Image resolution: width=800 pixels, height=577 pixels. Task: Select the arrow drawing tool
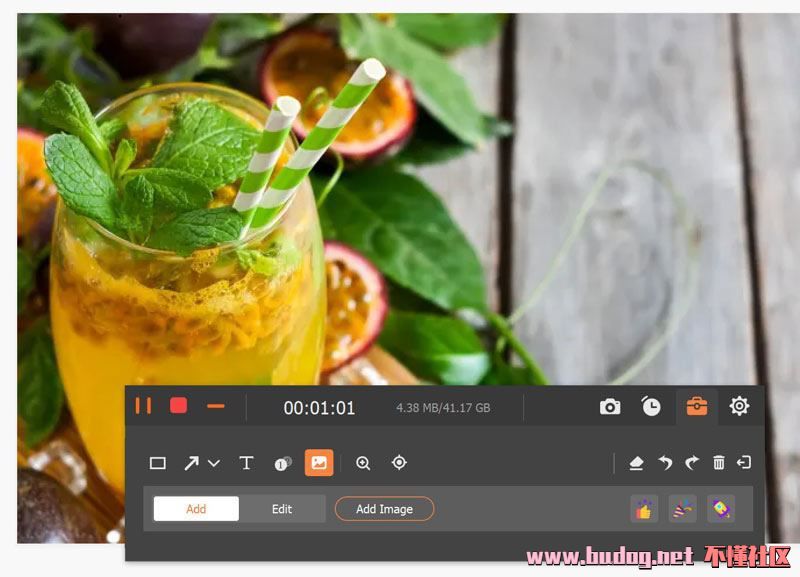point(191,463)
